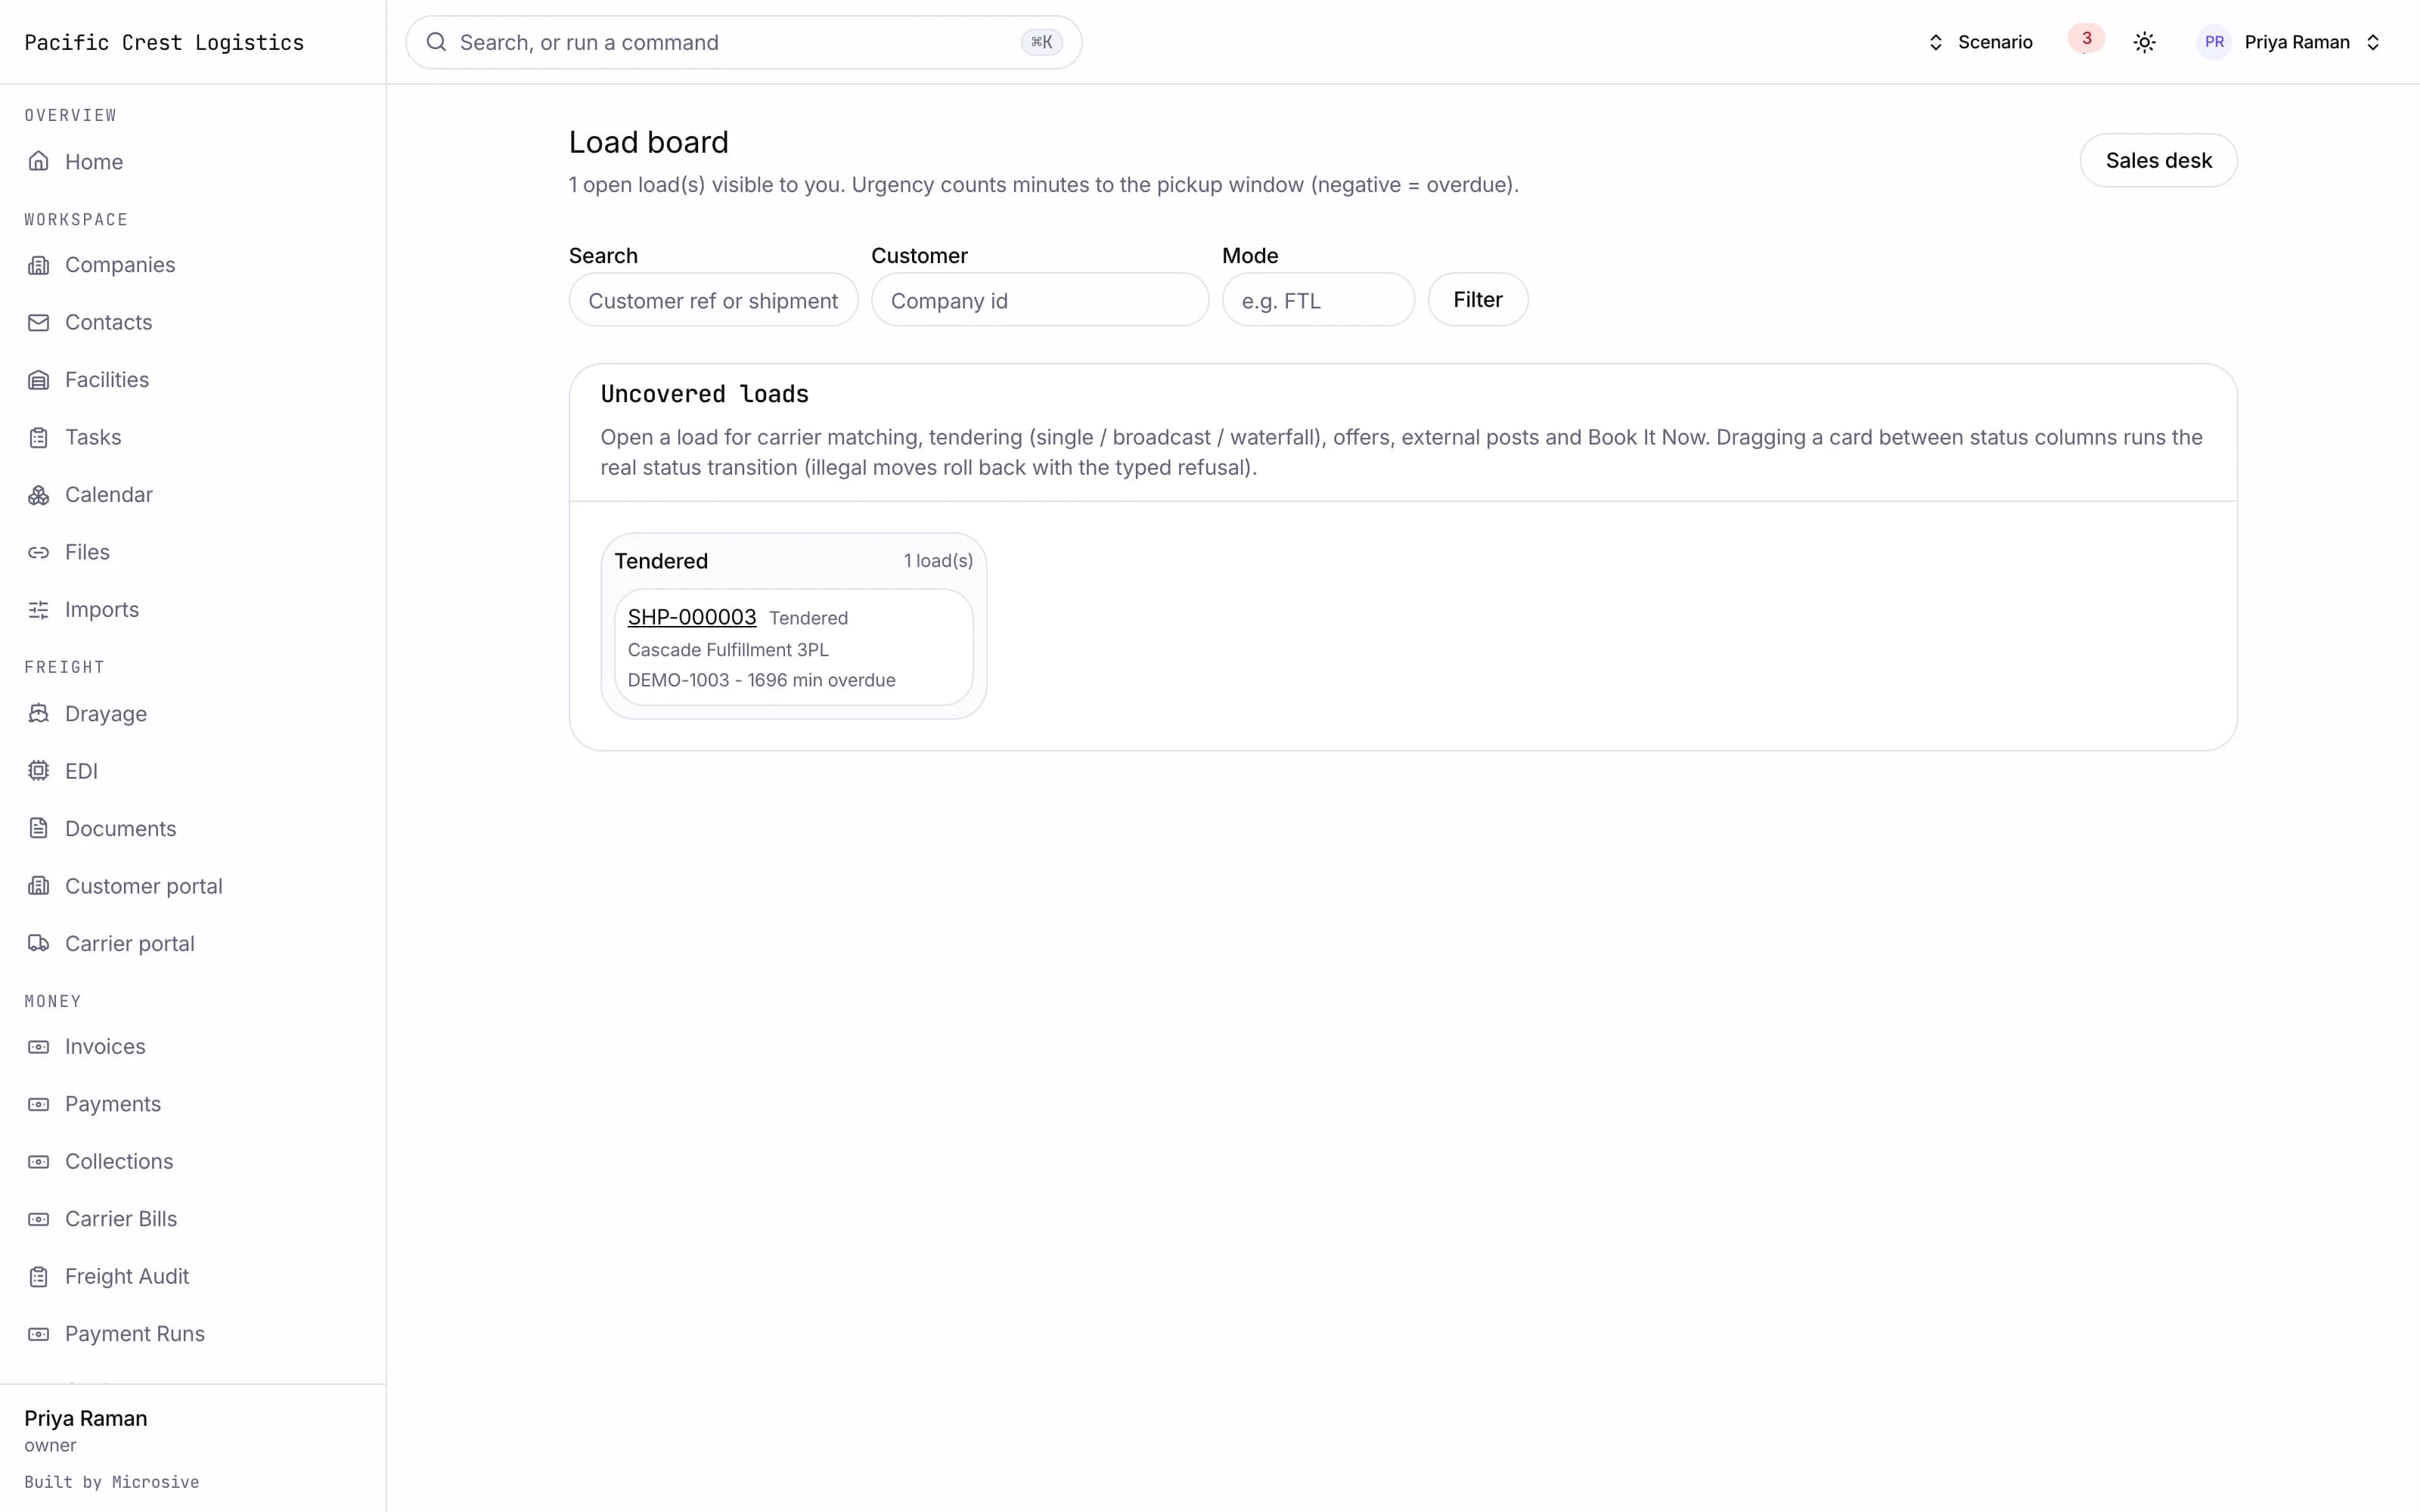The image size is (2420, 1512).
Task: Expand the Priya Raman account menu
Action: pyautogui.click(x=2288, y=42)
